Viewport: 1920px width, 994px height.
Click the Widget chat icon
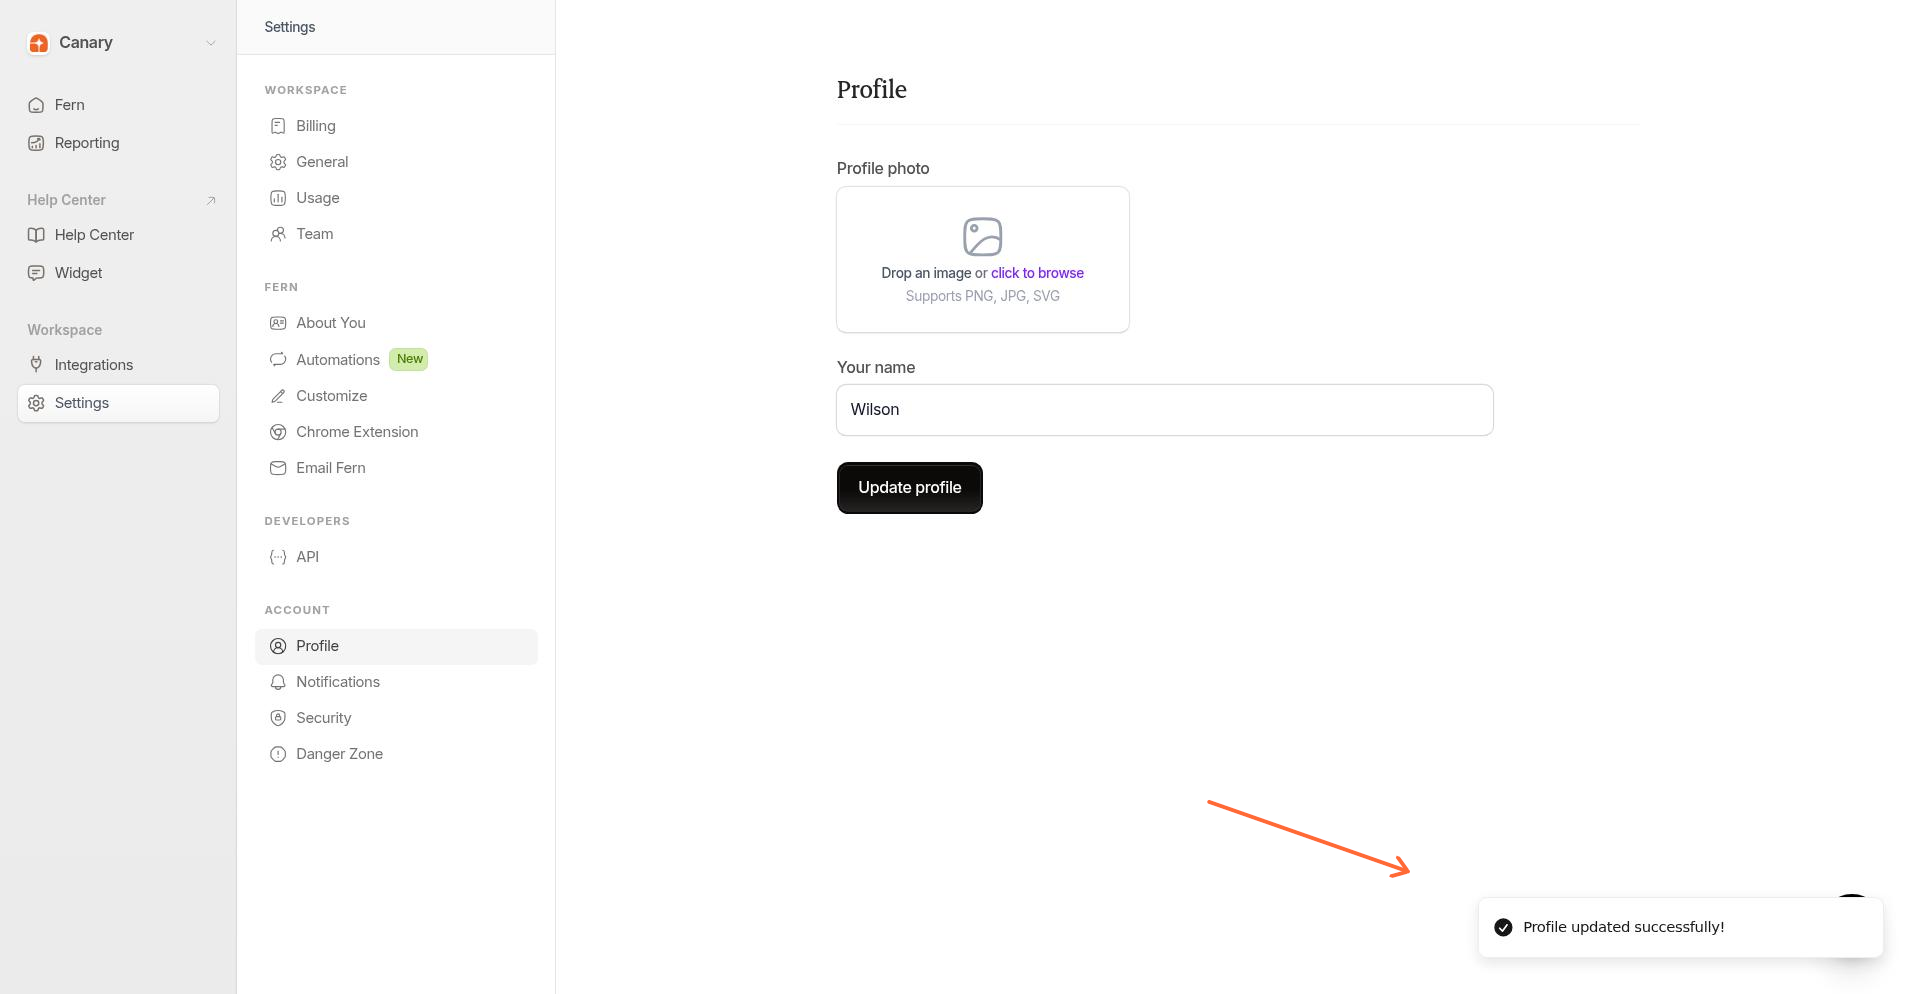click(x=36, y=272)
